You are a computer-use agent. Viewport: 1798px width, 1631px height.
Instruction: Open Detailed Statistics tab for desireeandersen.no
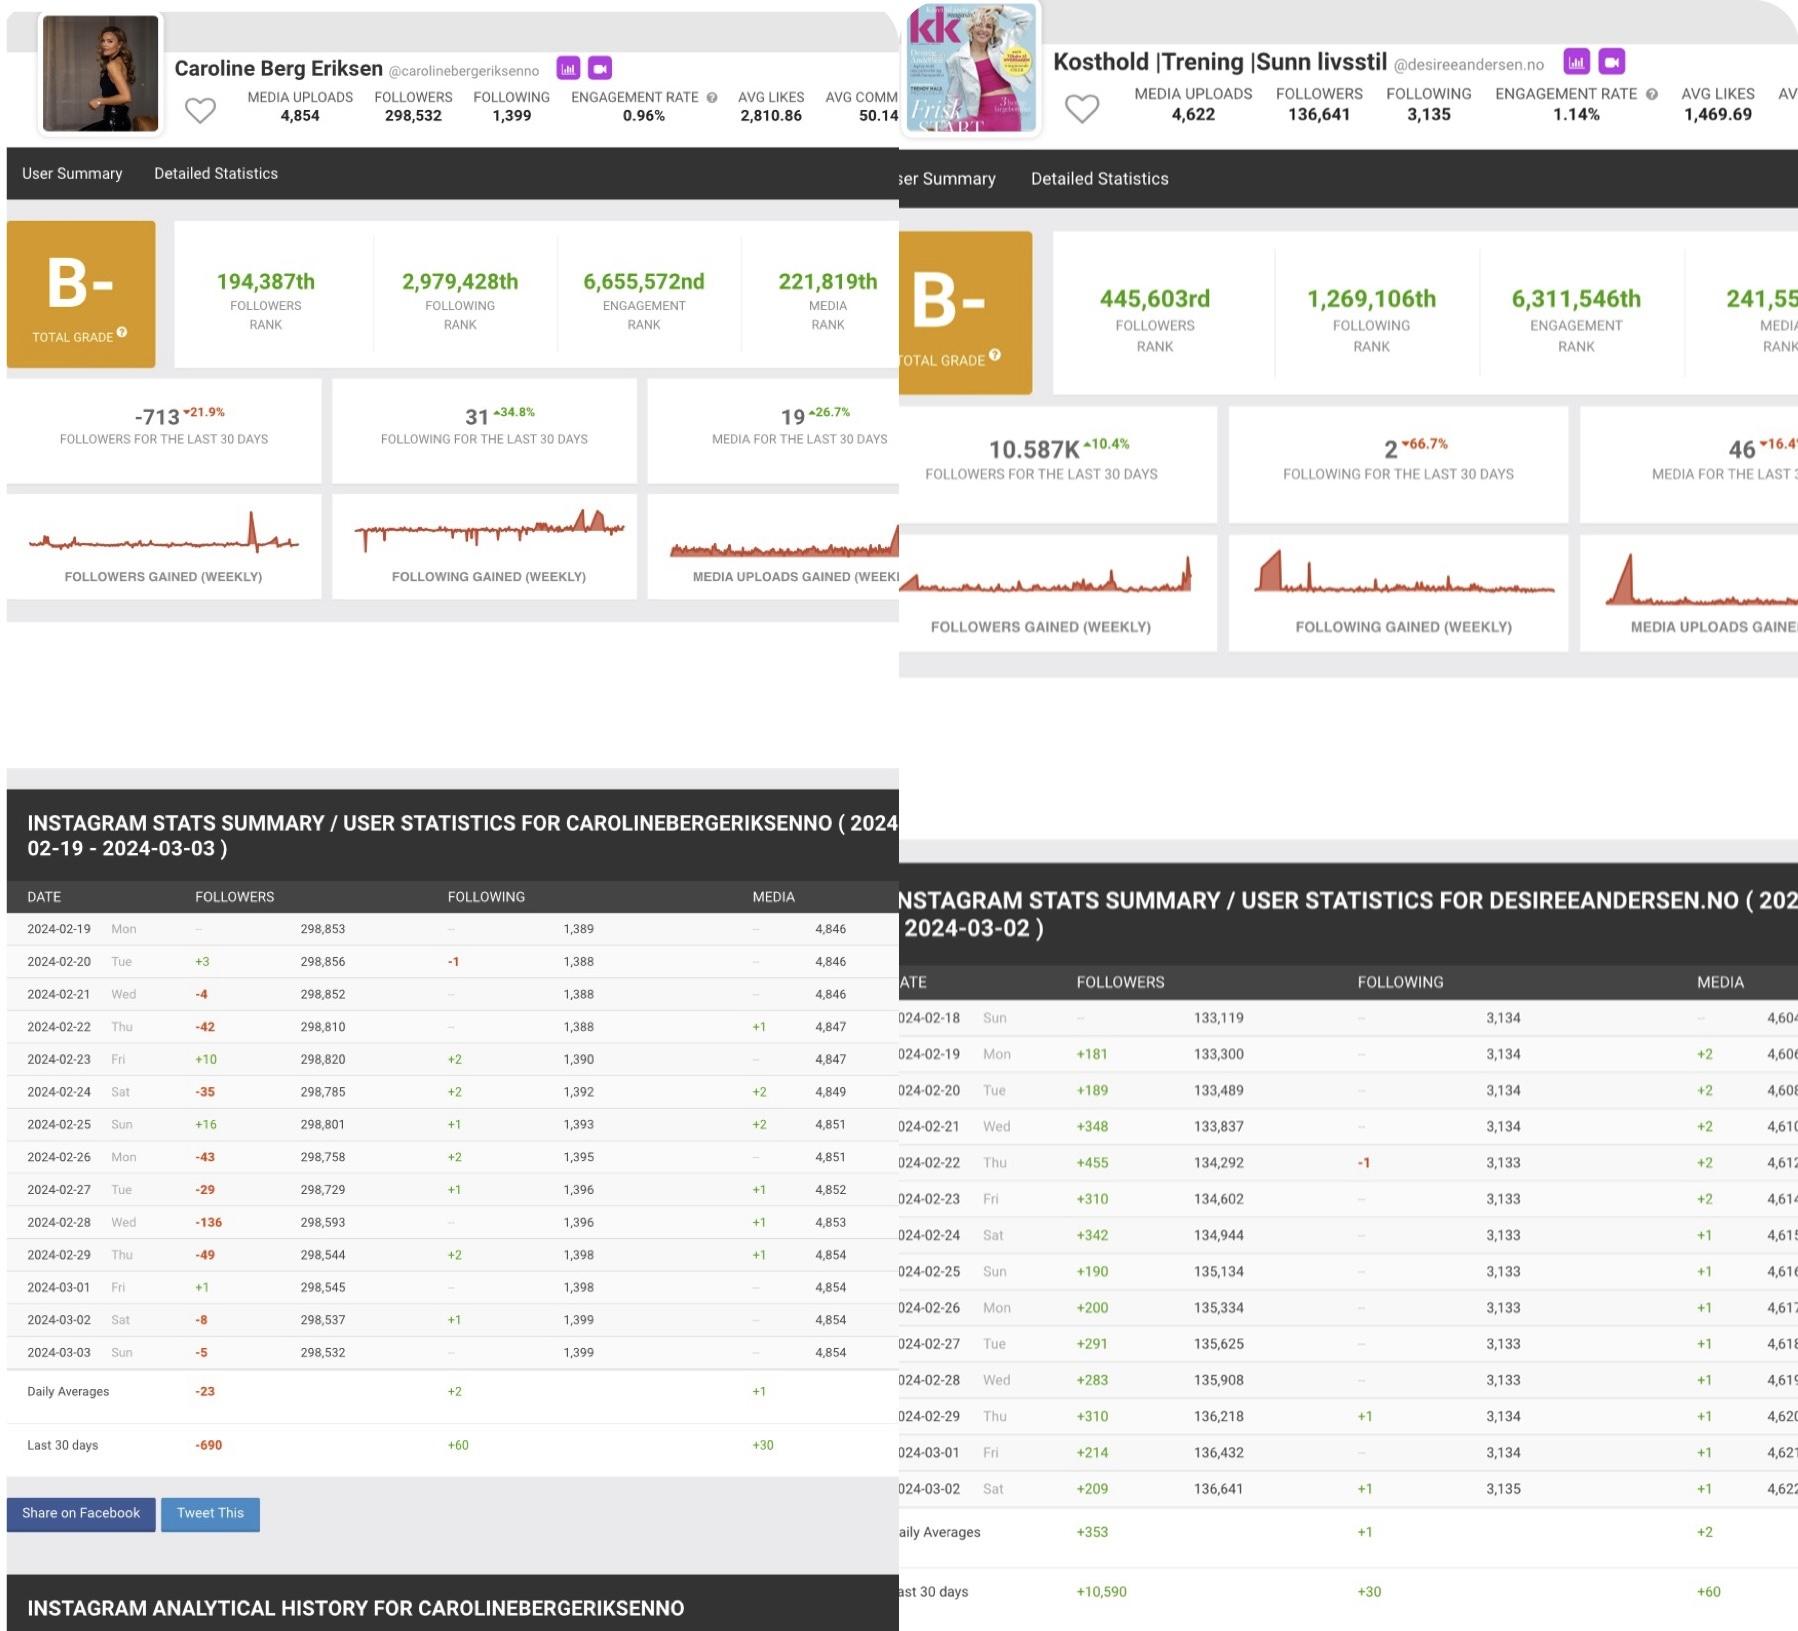coord(1099,179)
